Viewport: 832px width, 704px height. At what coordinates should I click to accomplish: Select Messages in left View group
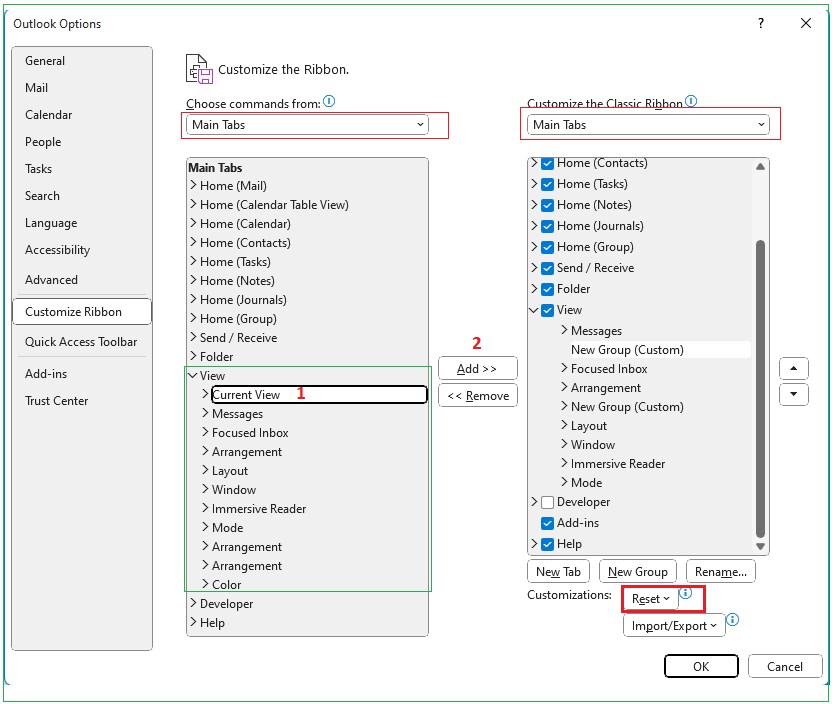[237, 414]
